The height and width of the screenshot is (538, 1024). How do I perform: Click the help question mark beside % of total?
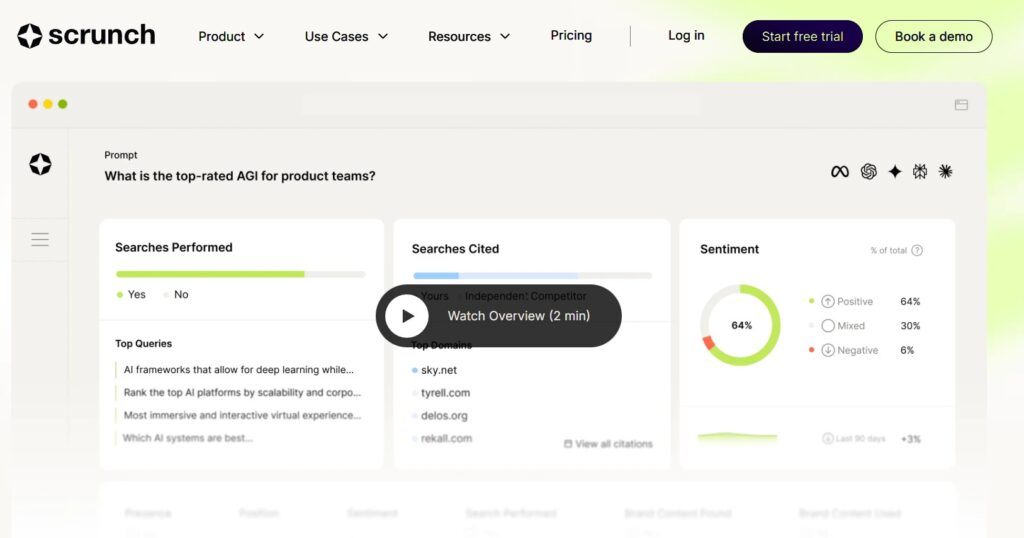coord(917,250)
